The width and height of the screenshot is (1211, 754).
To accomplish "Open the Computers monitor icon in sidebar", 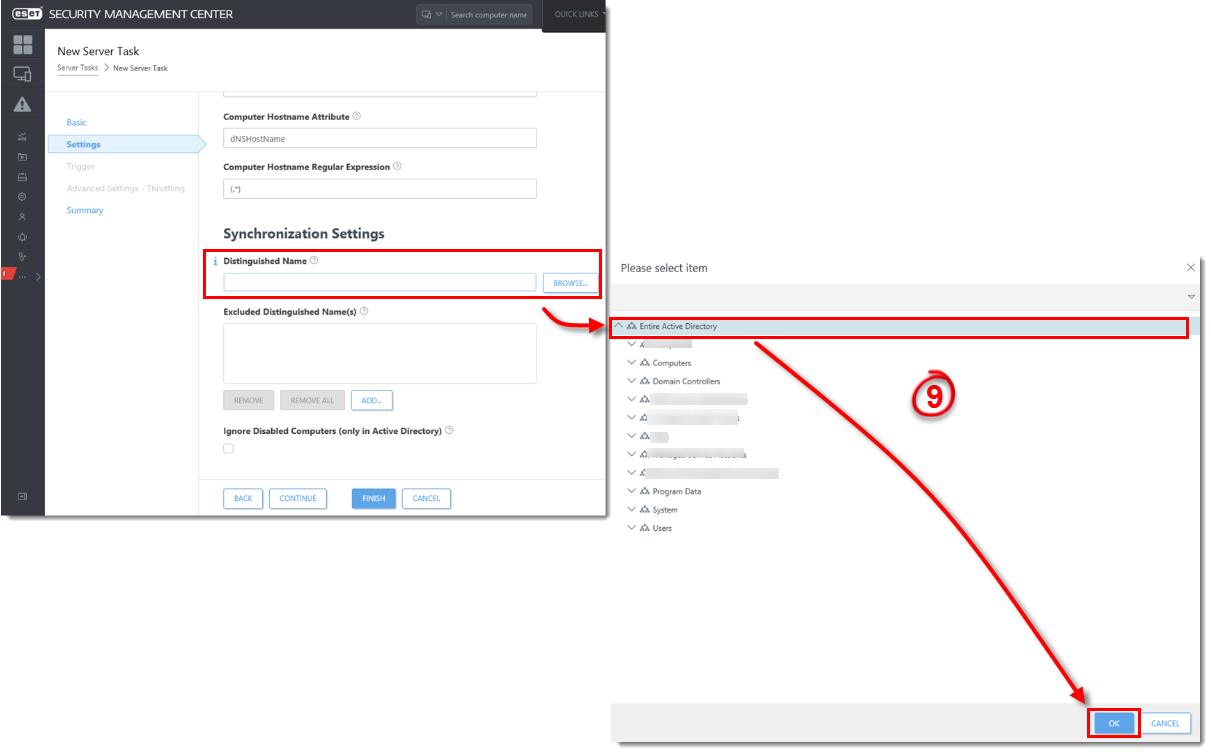I will click(x=22, y=74).
